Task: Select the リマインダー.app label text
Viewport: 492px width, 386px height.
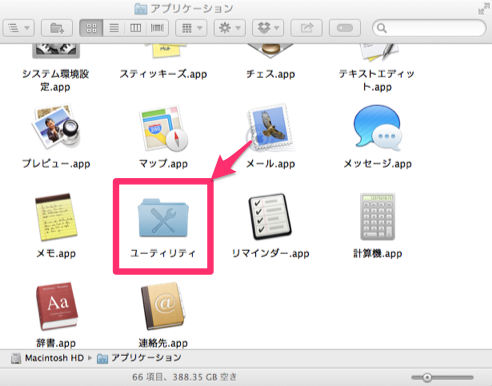Action: (270, 254)
